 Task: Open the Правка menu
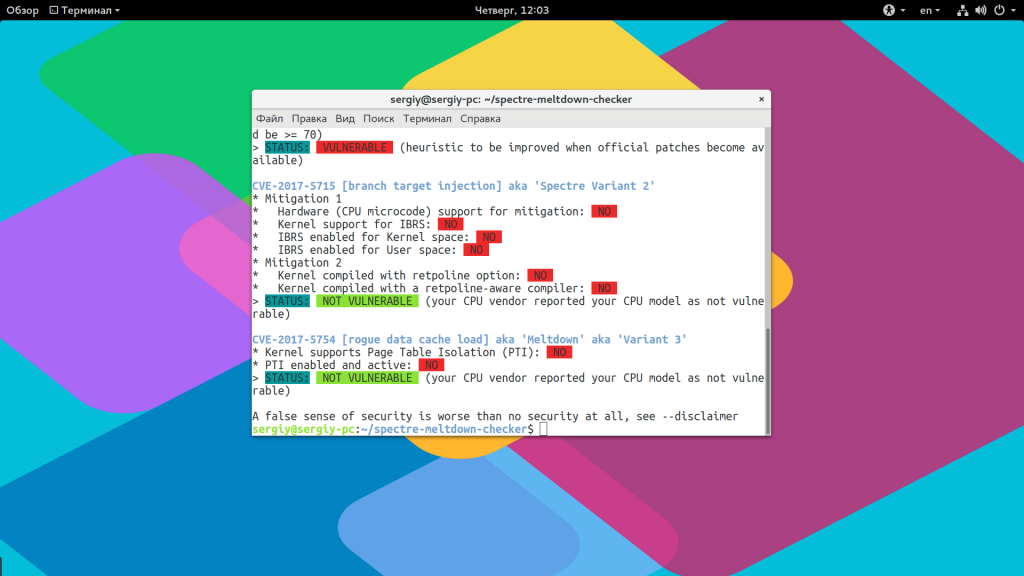pos(309,118)
